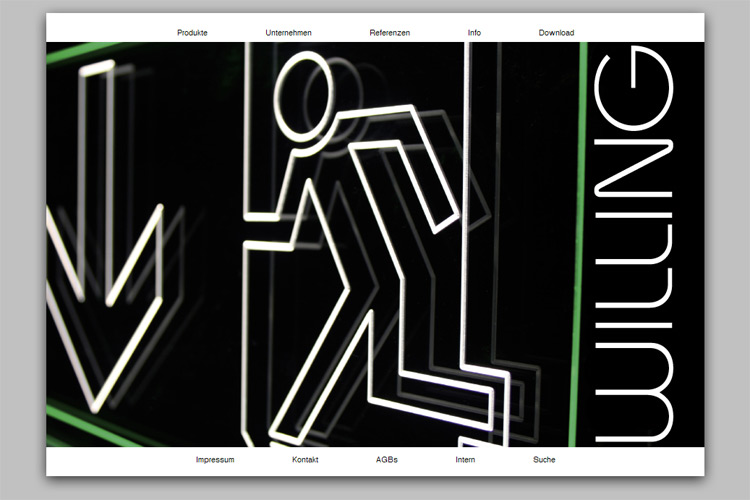
Task: Click the running man exit sign image
Action: (x=375, y=244)
